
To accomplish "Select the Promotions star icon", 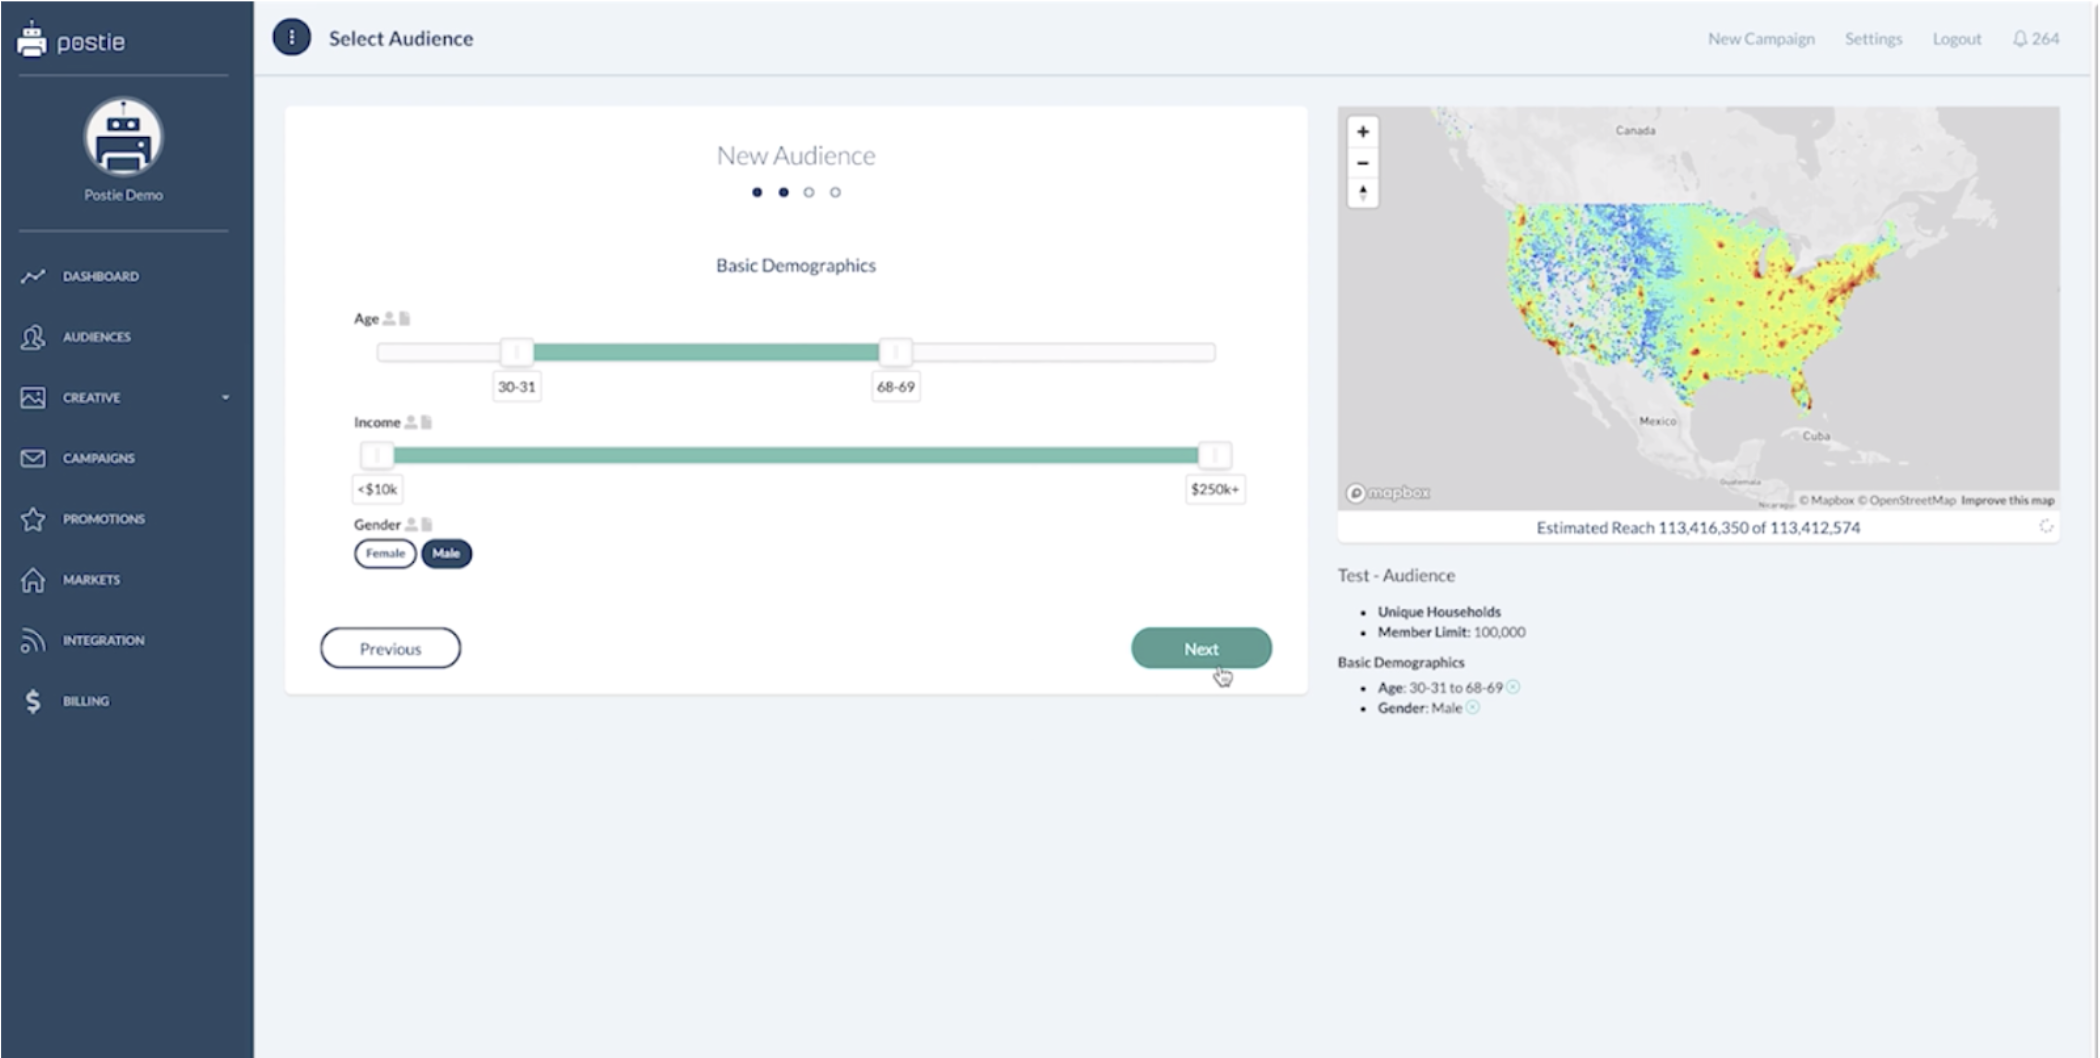I will pyautogui.click(x=33, y=519).
